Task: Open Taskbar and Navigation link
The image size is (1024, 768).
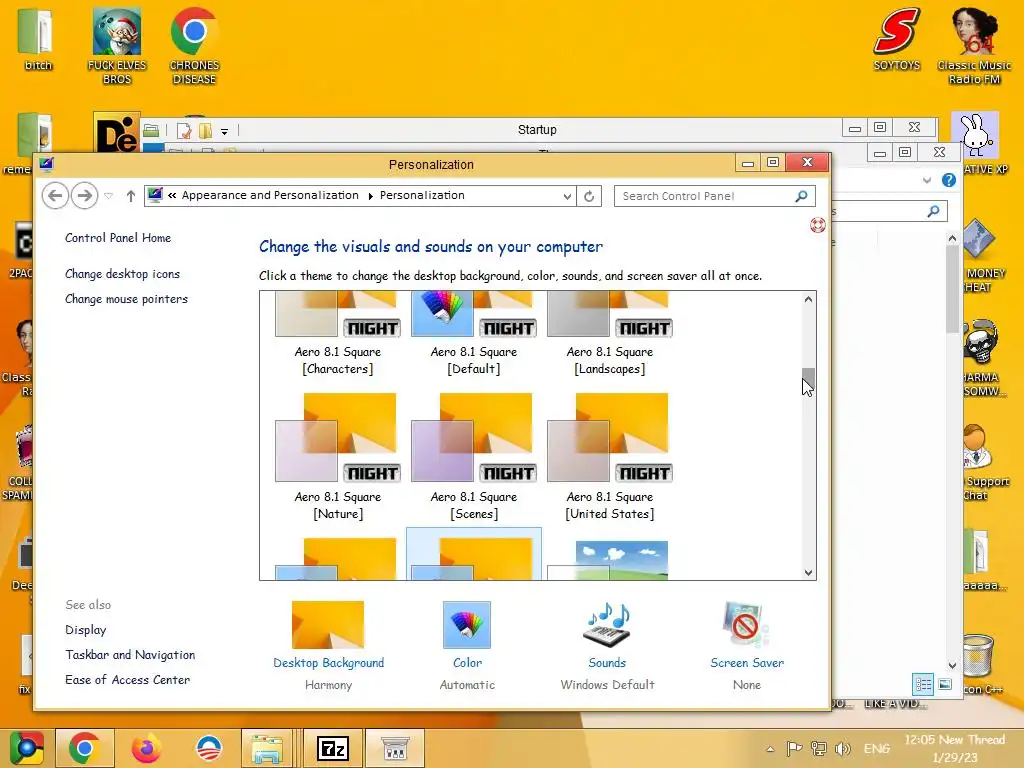Action: [x=130, y=654]
